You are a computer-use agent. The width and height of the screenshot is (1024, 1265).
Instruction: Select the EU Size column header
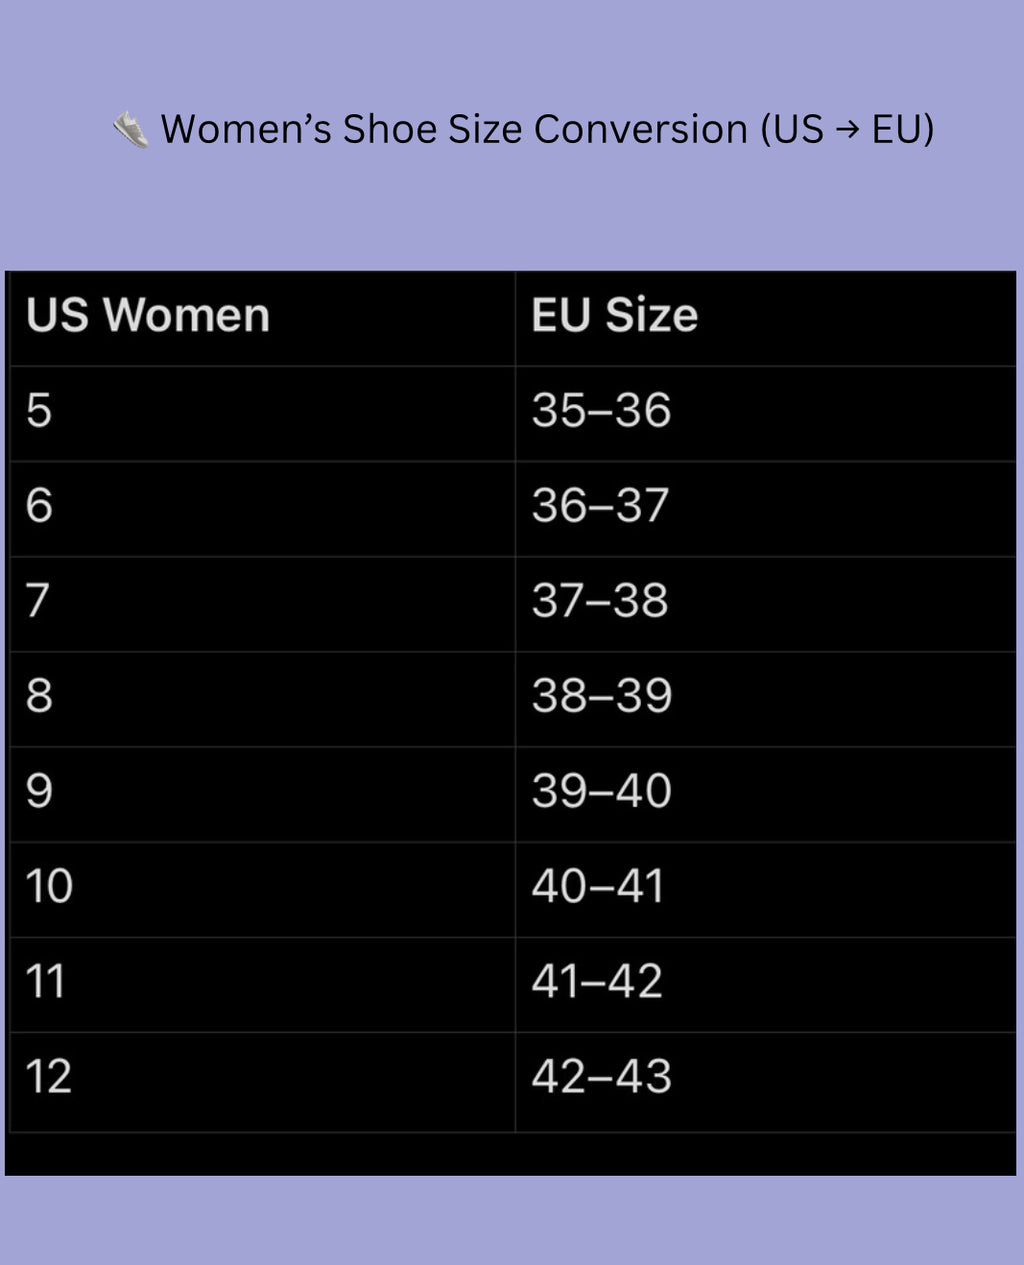click(x=614, y=316)
